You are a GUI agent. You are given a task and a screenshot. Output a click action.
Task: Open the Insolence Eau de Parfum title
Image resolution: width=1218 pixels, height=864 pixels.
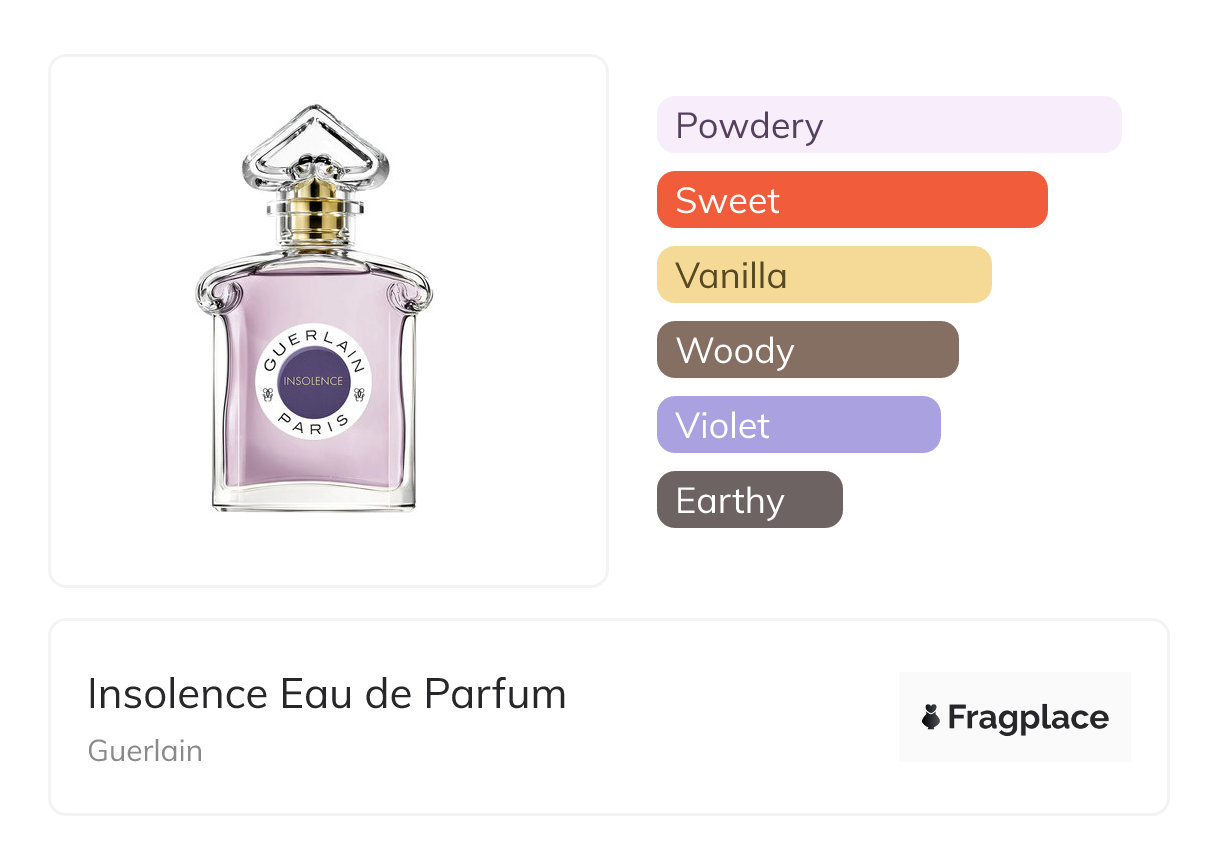point(327,694)
